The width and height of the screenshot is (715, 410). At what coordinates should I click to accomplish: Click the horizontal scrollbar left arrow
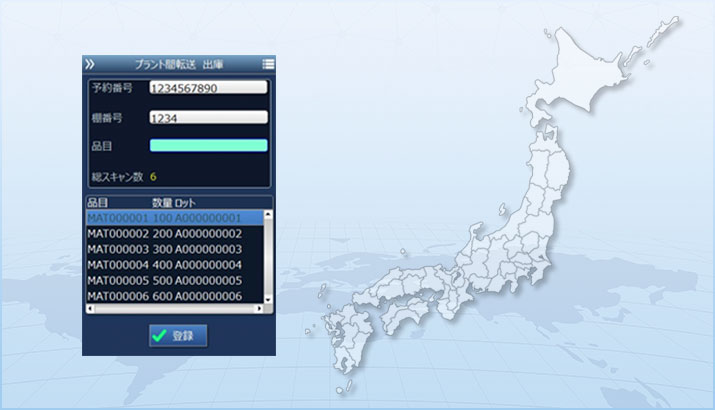(89, 309)
